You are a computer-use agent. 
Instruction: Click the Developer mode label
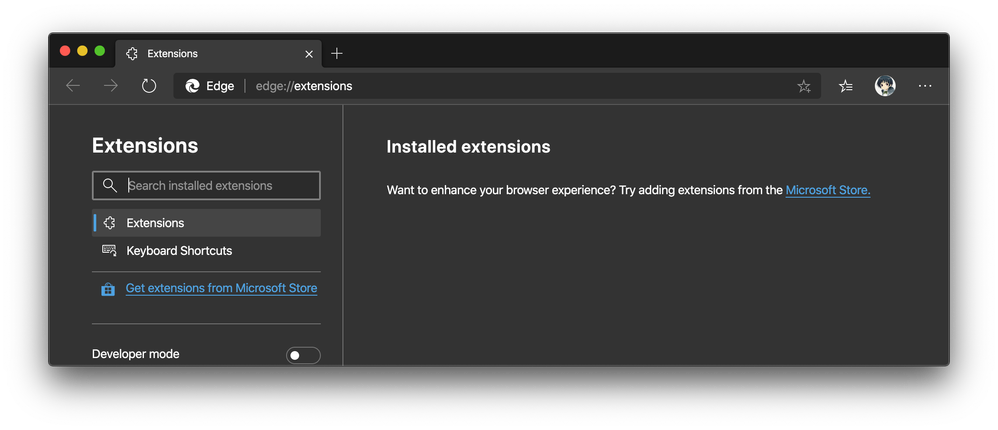pos(136,354)
